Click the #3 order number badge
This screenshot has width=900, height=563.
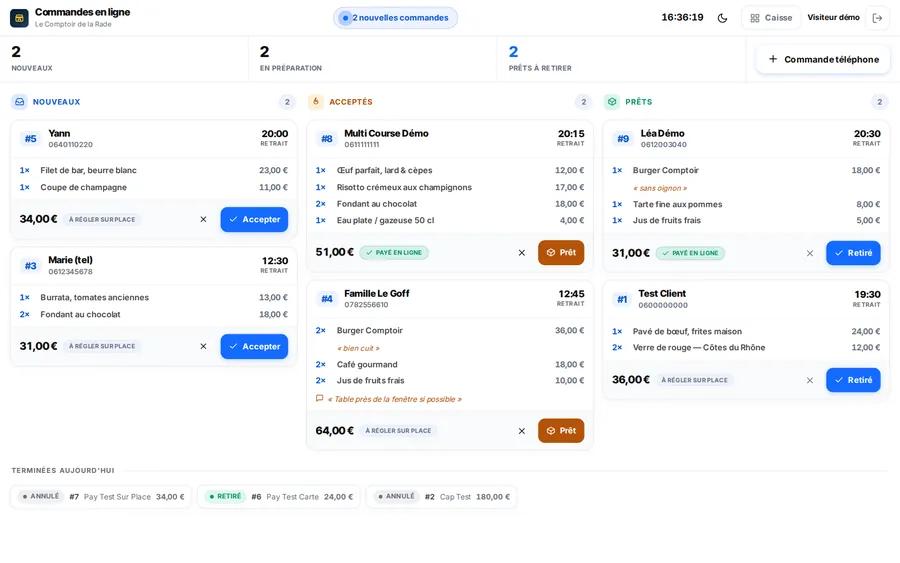point(30,266)
